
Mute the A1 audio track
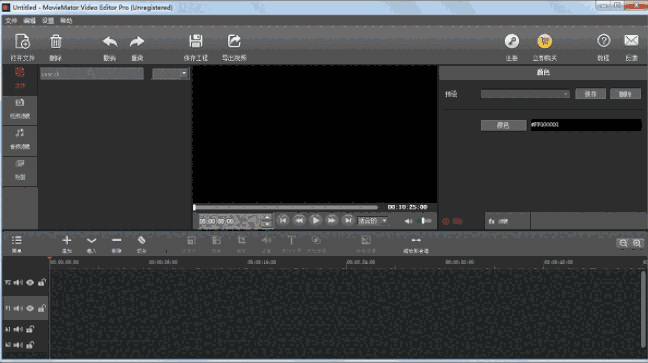point(18,329)
